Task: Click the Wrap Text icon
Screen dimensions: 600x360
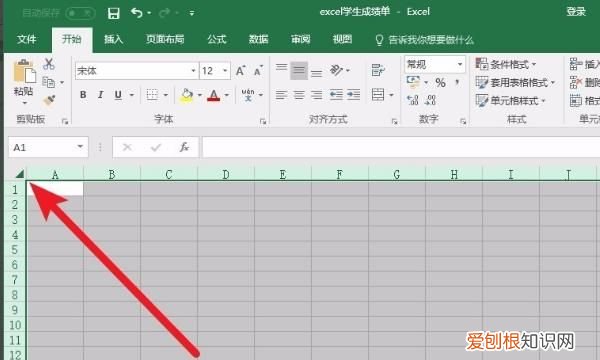Action: click(x=378, y=70)
